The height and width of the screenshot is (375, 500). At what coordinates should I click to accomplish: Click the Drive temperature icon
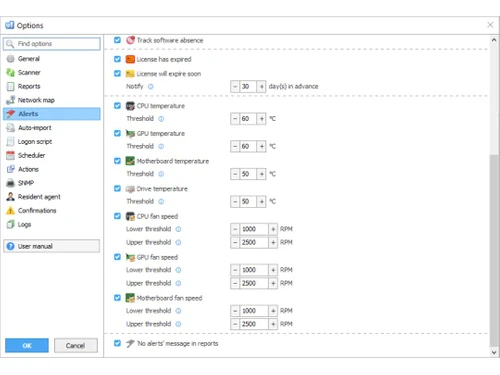[x=130, y=189]
